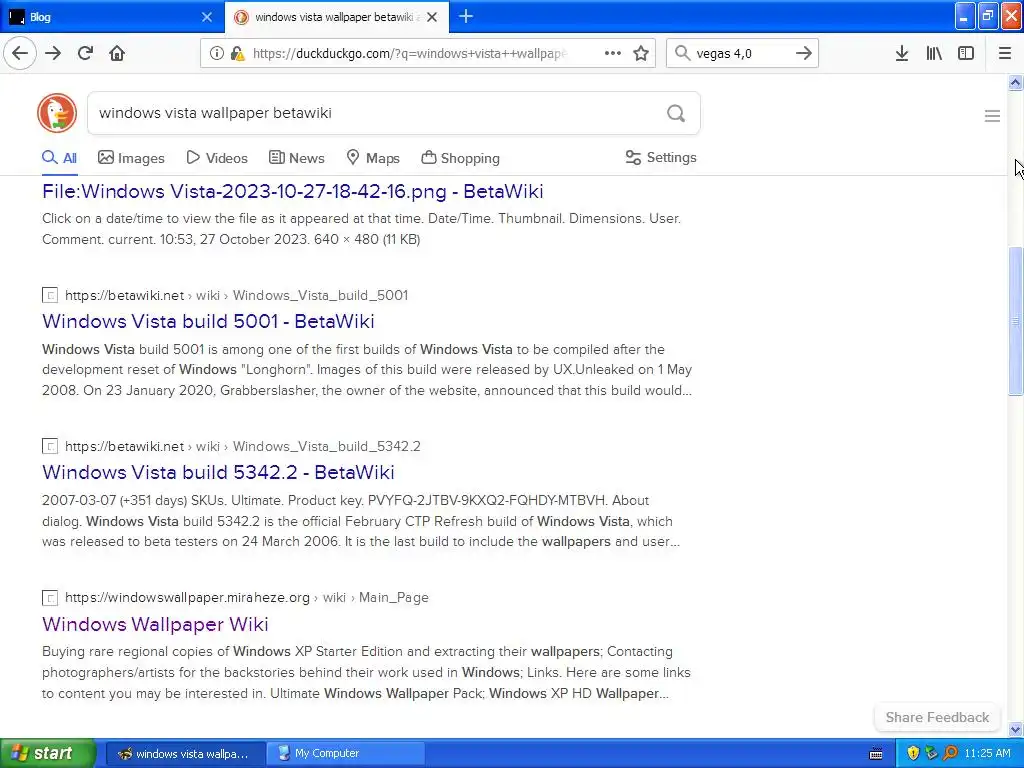Screen dimensions: 1024x768
Task: Switch to Videos results
Action: [217, 157]
